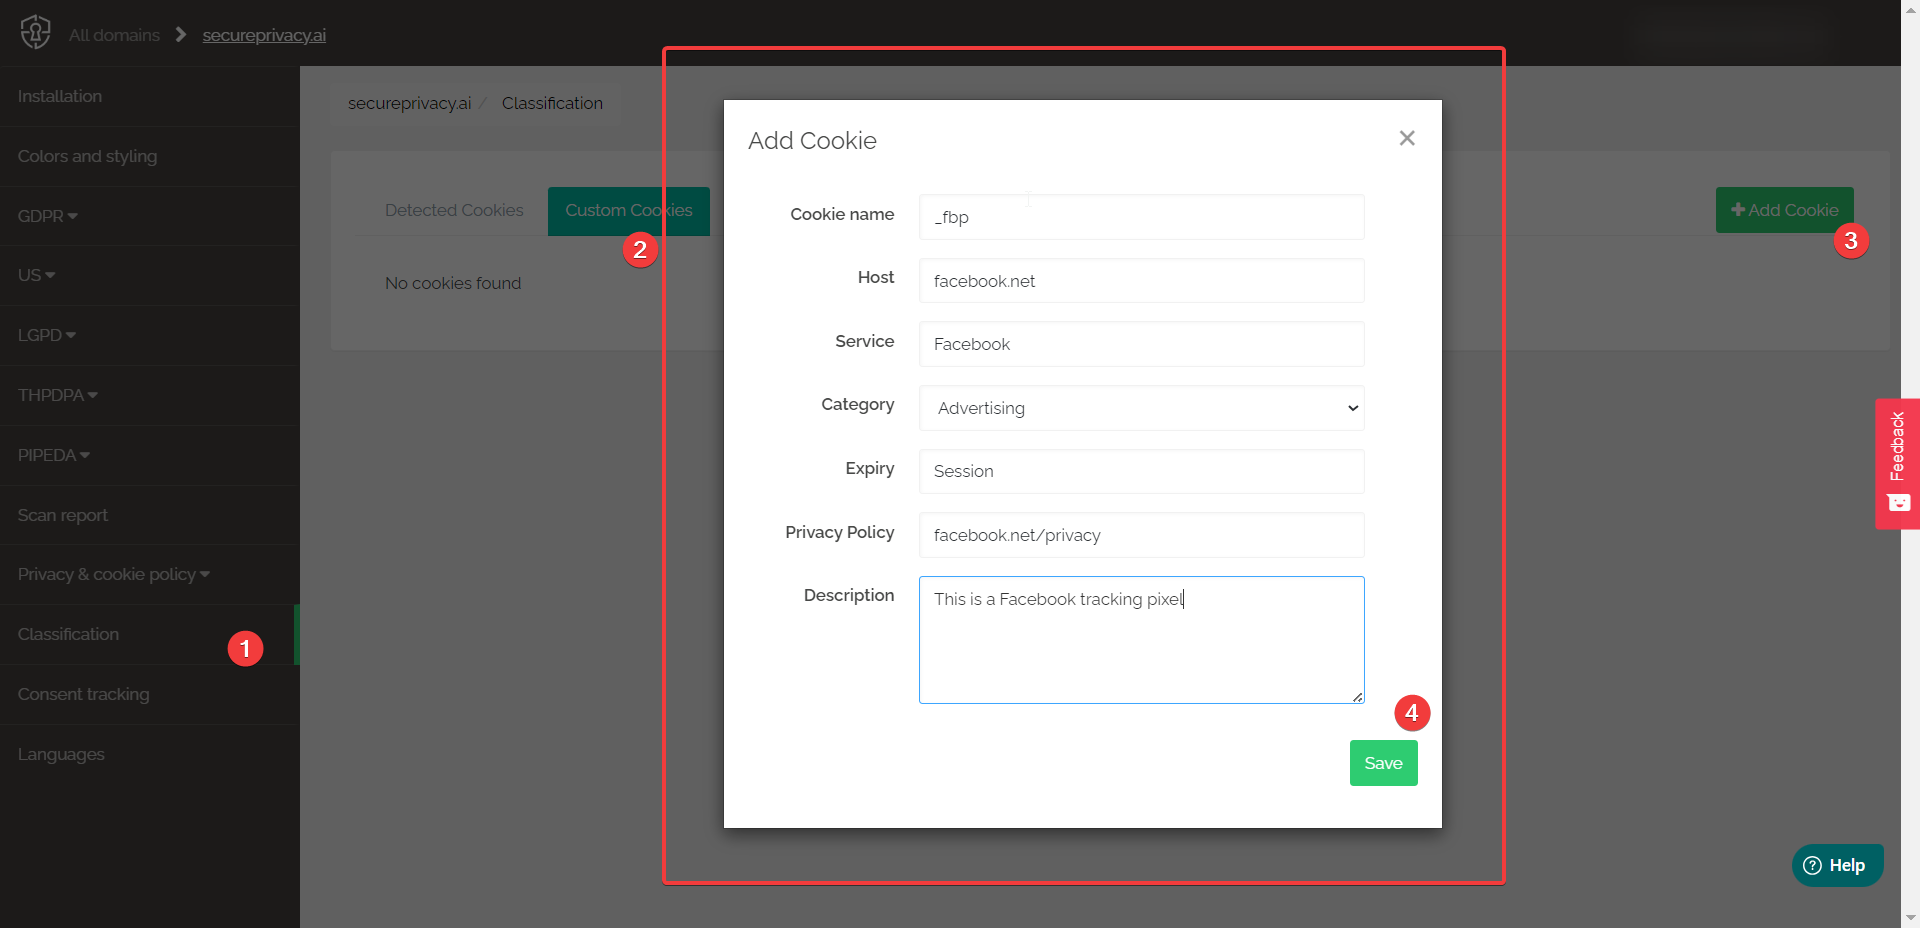Click the Secure Privacy shield logo
This screenshot has width=1920, height=928.
[34, 32]
